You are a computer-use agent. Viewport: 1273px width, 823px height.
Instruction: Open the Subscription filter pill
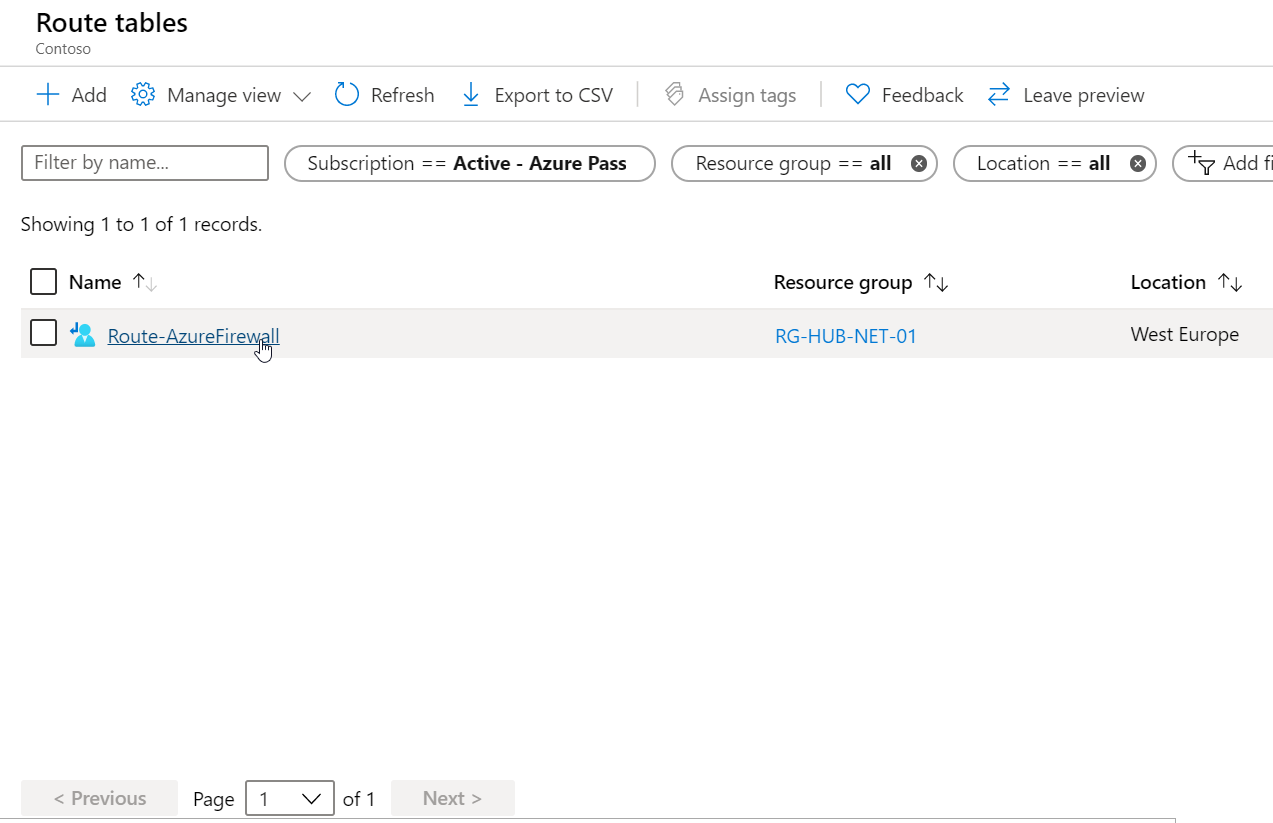point(470,164)
